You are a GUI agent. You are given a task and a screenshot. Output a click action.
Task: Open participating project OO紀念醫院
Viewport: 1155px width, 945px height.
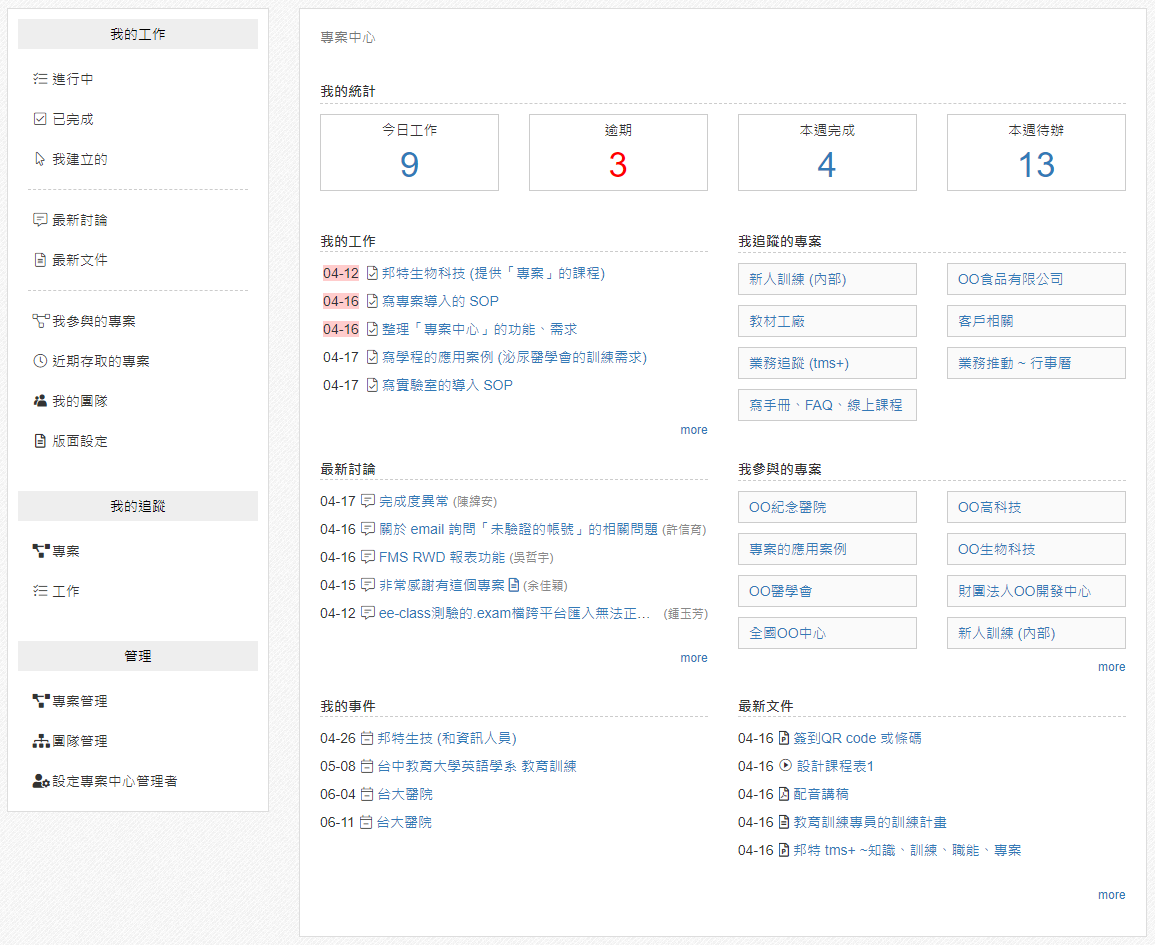827,507
